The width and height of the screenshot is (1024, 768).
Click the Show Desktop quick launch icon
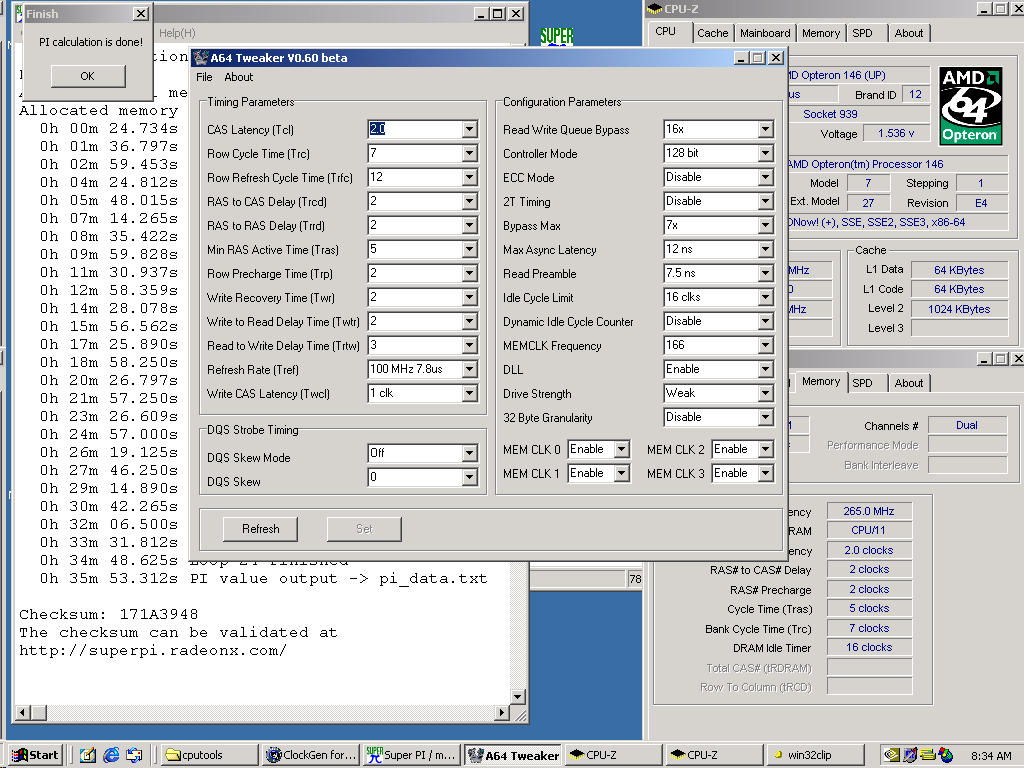(88, 755)
